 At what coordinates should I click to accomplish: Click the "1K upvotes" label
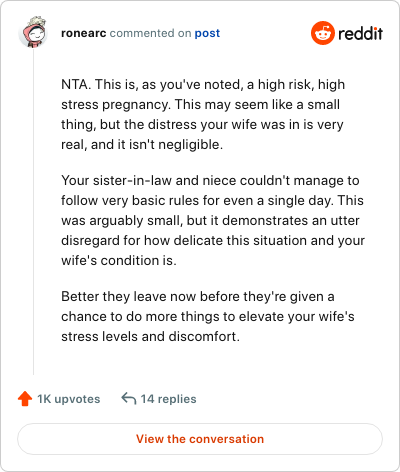coord(69,399)
